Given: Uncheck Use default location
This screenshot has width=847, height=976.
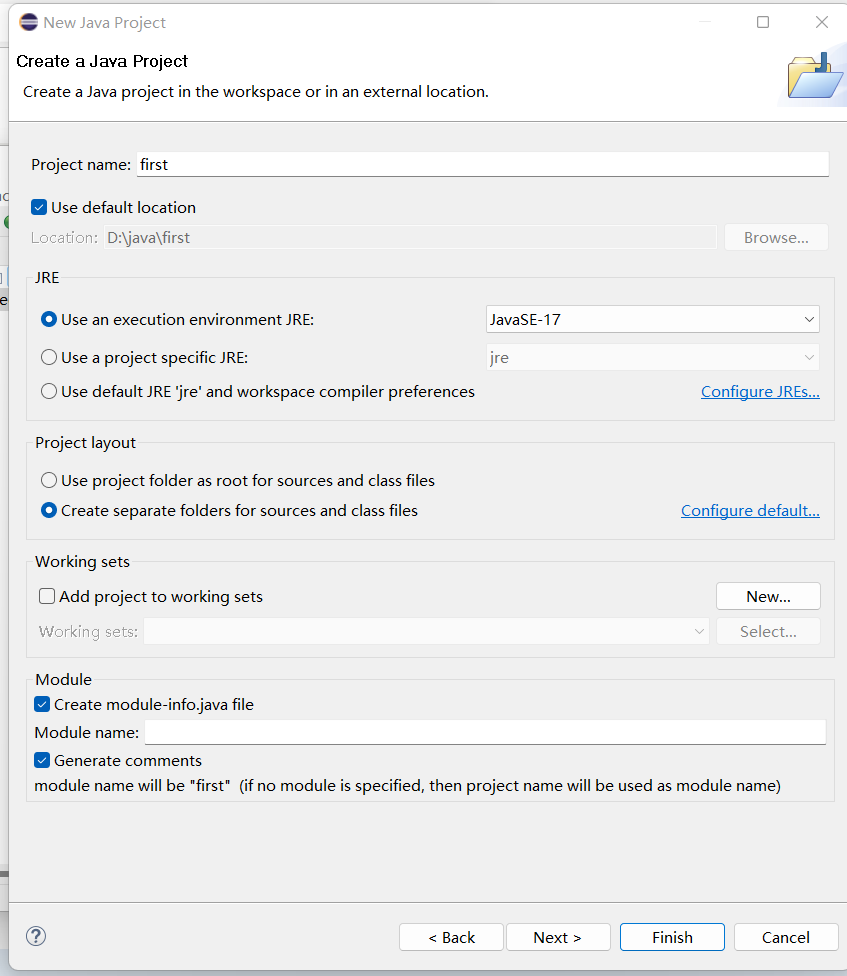Looking at the screenshot, I should pos(40,208).
